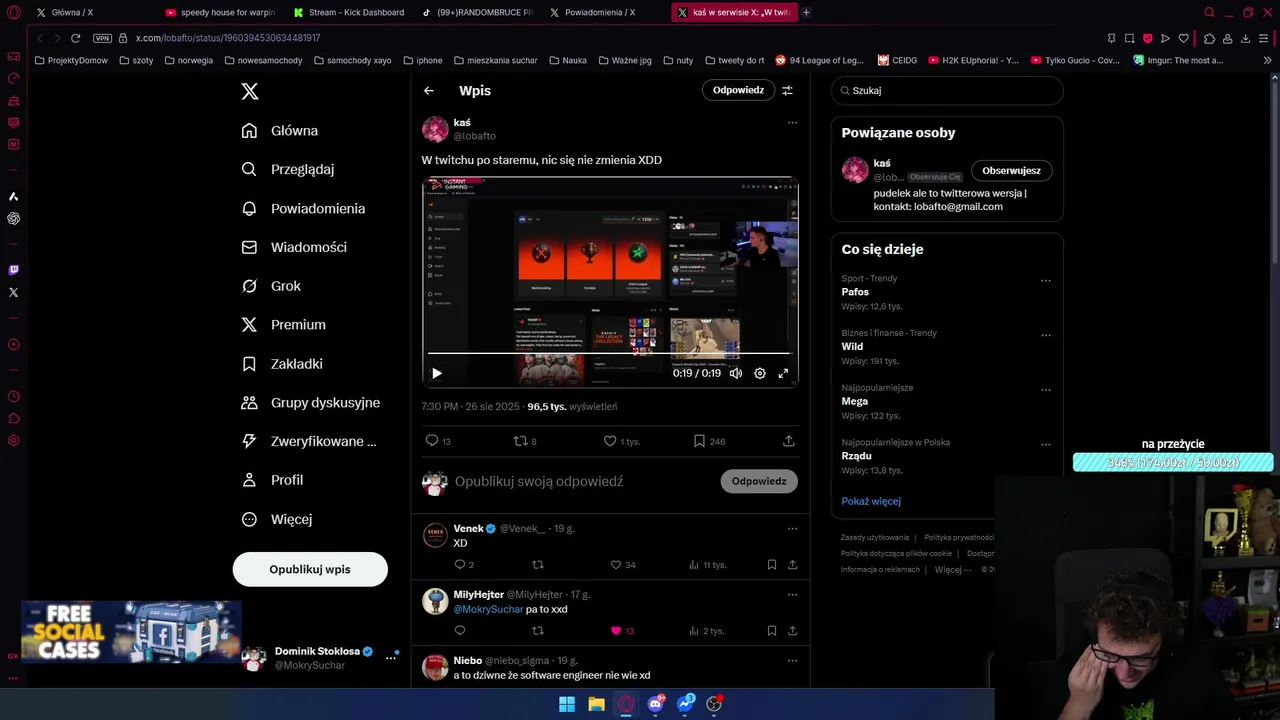Open Profil page
This screenshot has height=720, width=1280.
point(272,480)
